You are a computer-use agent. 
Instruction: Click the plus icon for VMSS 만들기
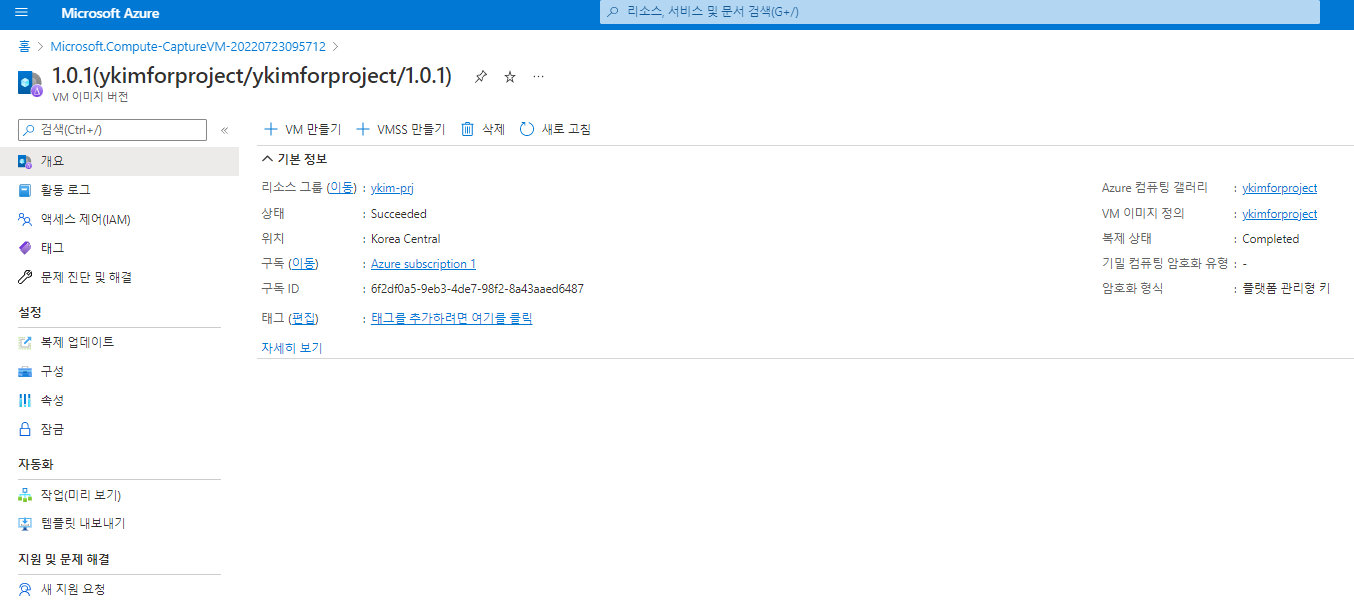[363, 129]
